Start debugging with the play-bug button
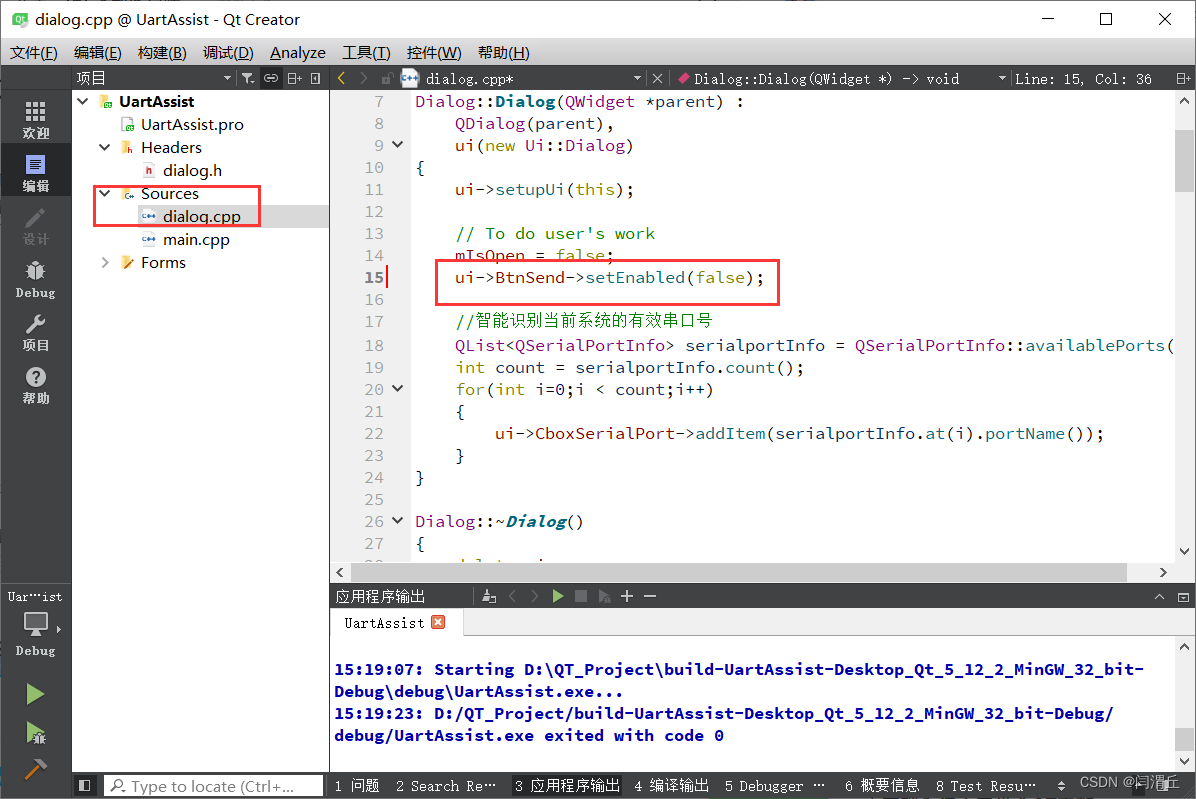Screen dimensions: 1196x799 pos(35,733)
